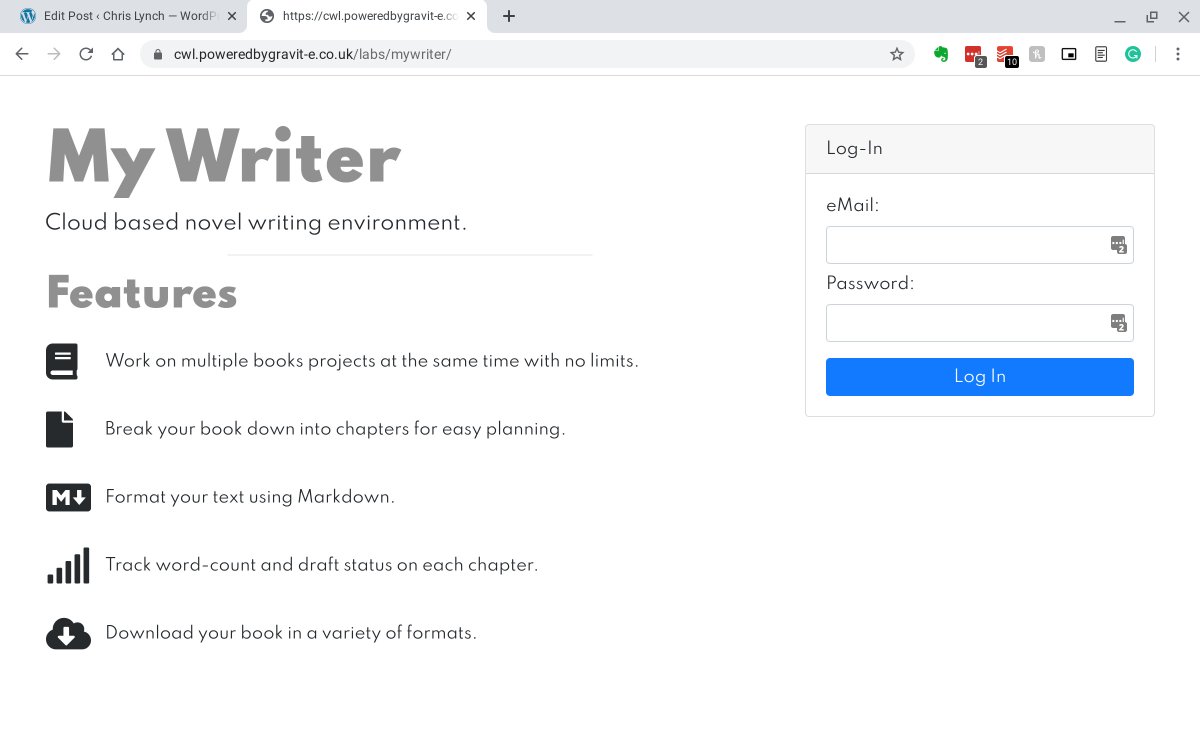Click 'Break your book down into chapters' text
Screen dimensions: 1200x752
click(x=335, y=429)
